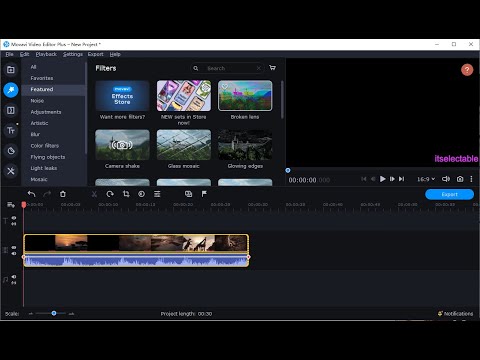Add the Broken lens filter to favorites

click(225, 86)
